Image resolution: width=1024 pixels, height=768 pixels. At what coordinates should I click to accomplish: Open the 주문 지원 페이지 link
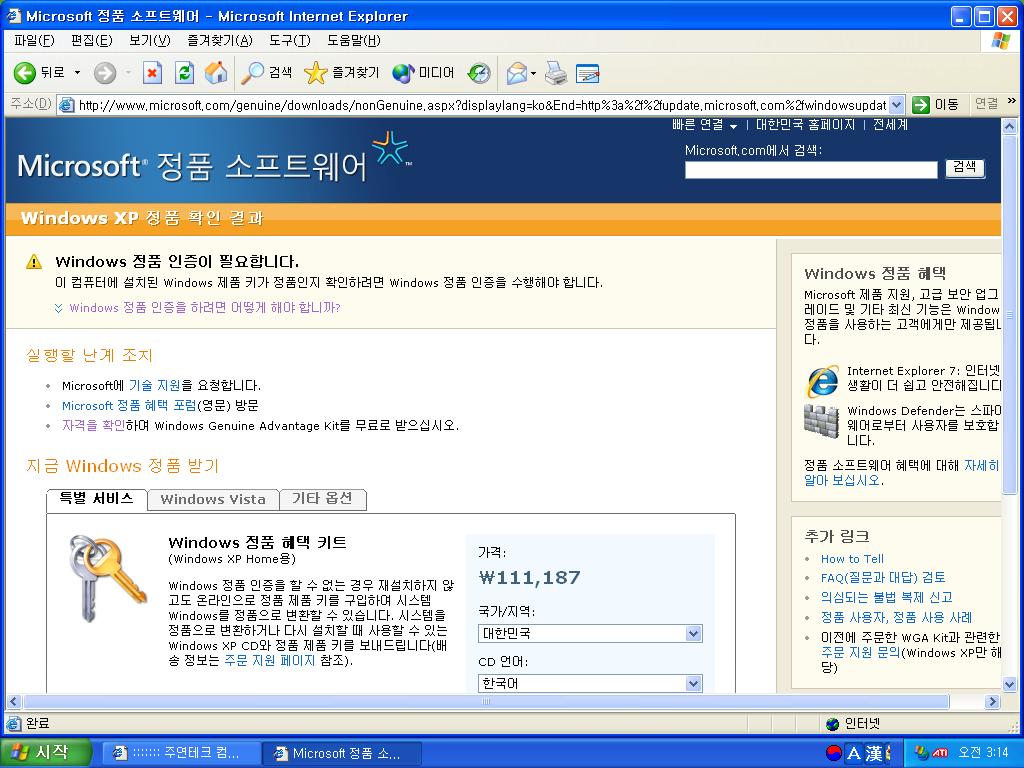(x=269, y=660)
